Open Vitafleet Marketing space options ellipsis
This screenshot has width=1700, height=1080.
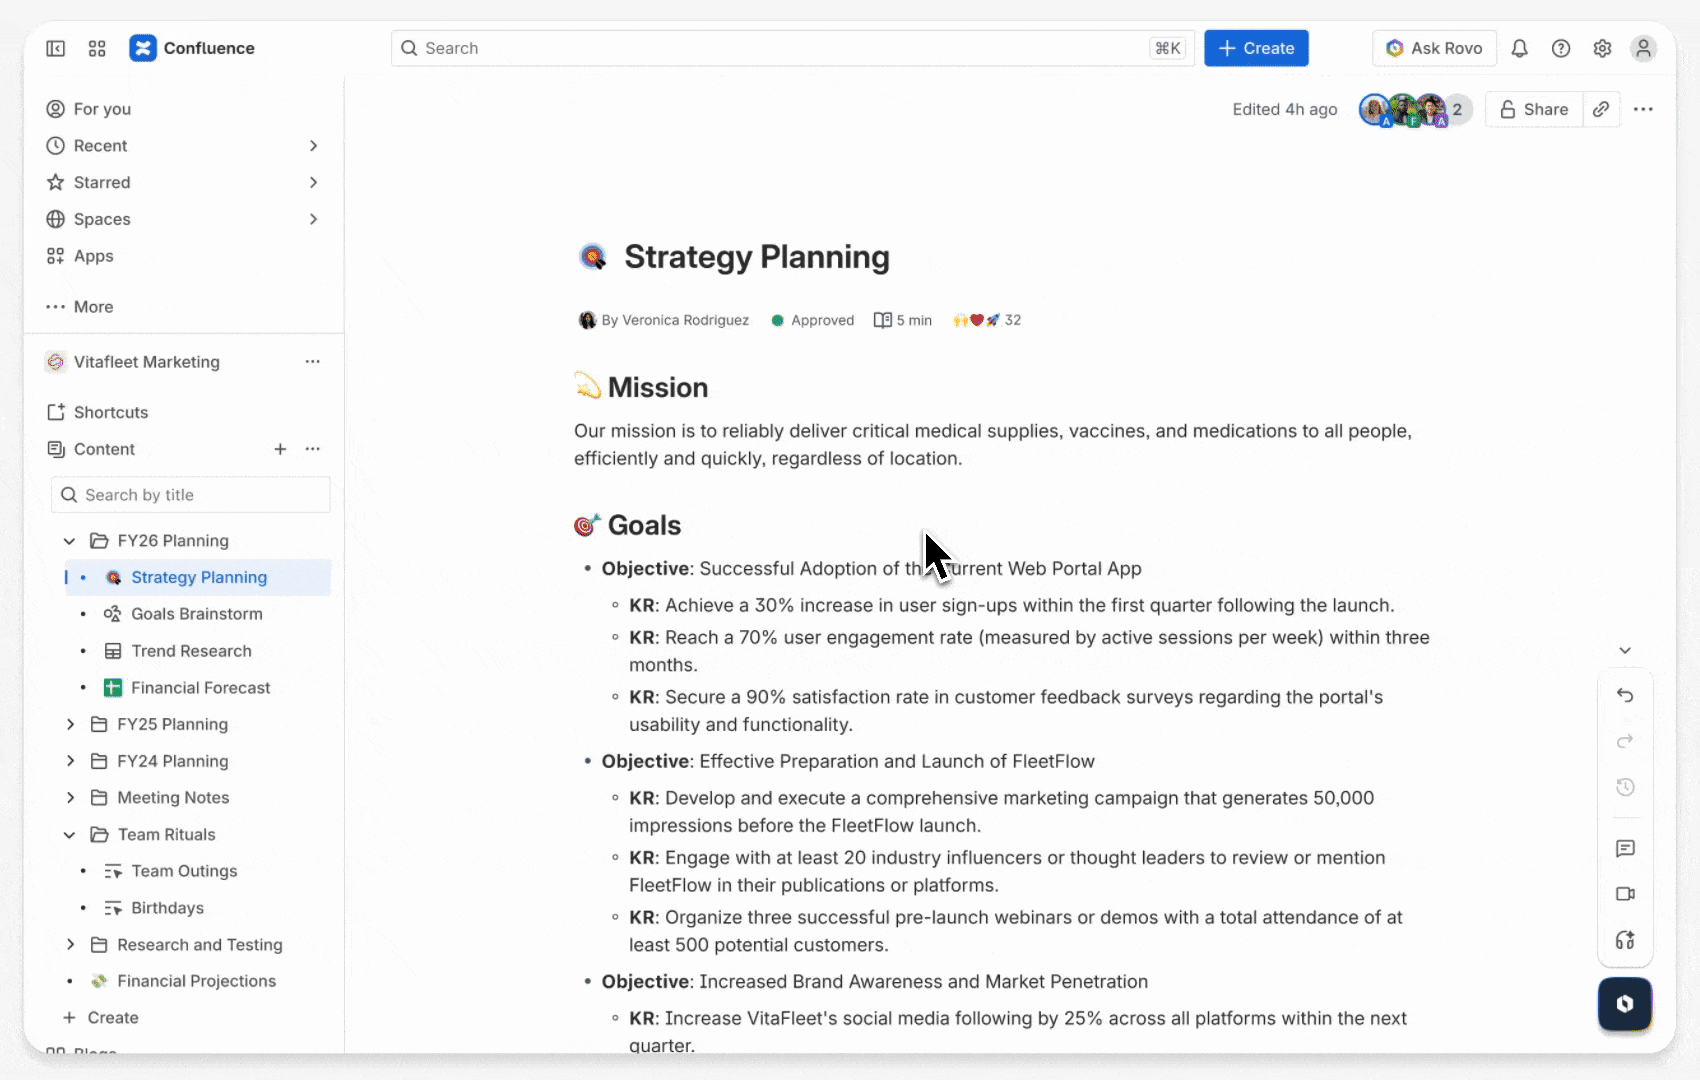(x=313, y=362)
